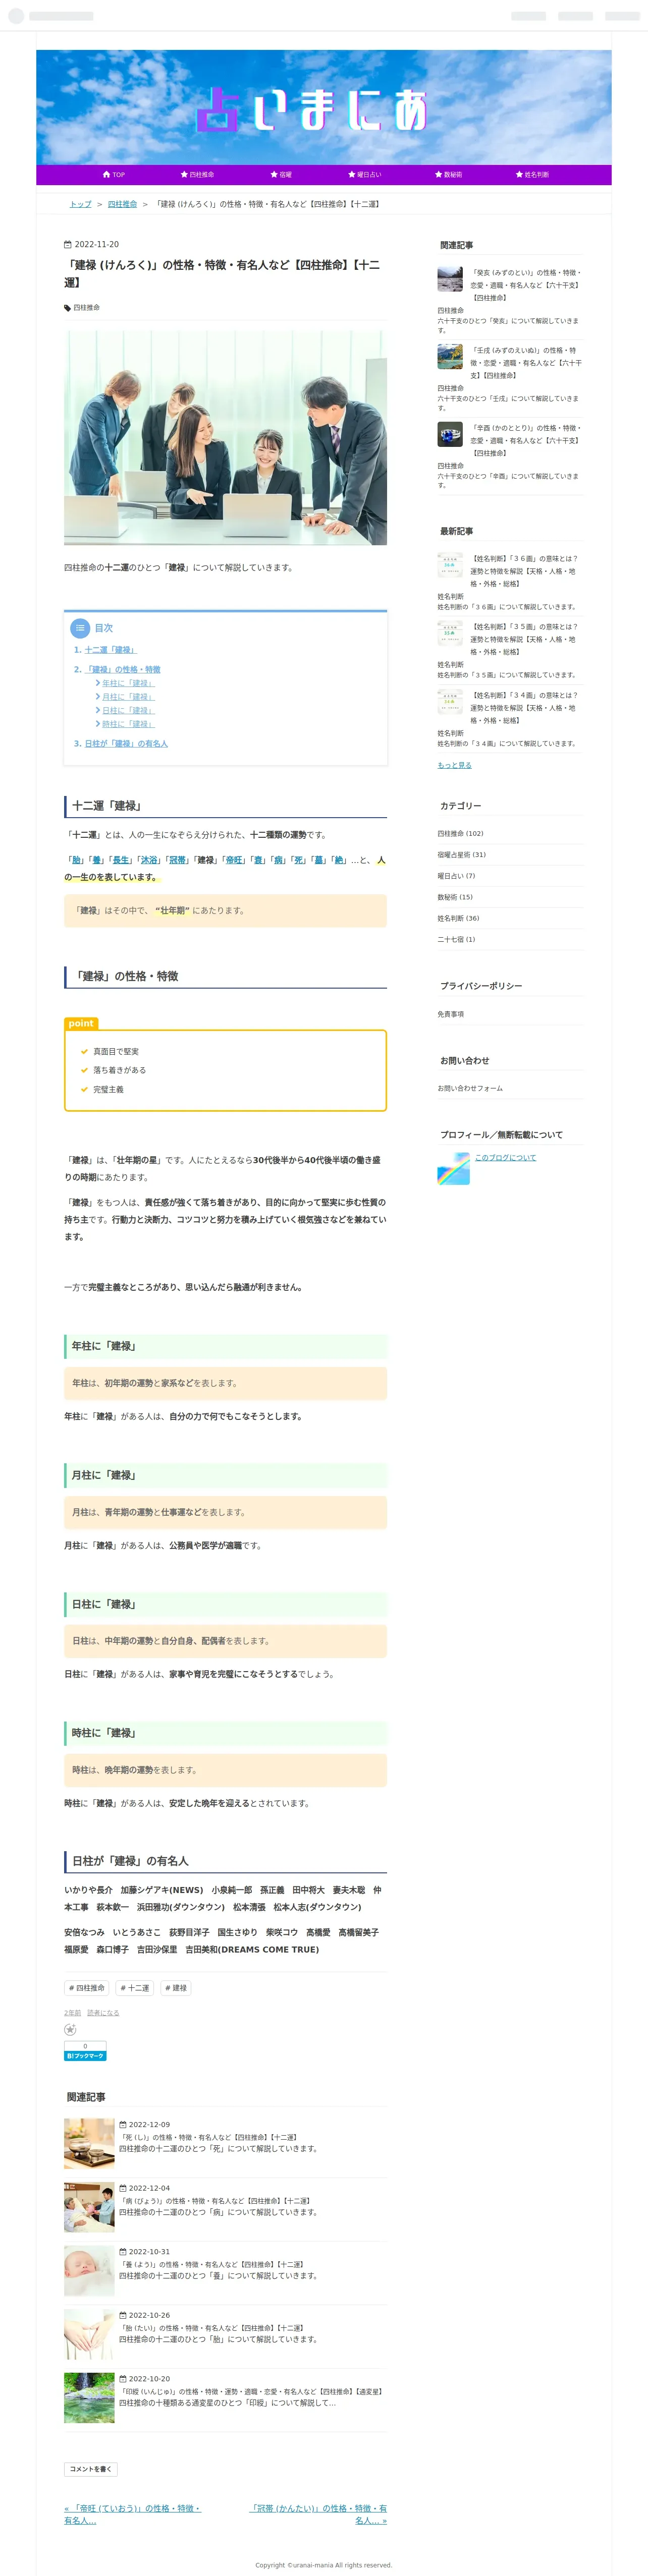Screen dimensions: 648x2576
Task: Open the 四柱推命 navigation menu item
Action: point(197,175)
